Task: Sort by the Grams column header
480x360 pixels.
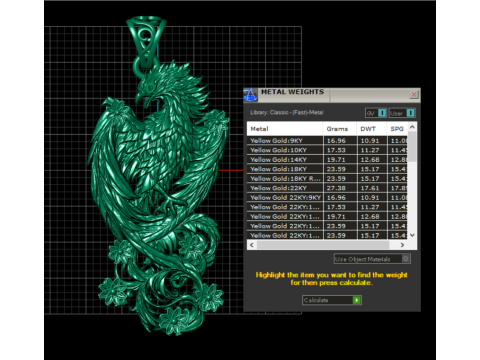Action: click(339, 129)
